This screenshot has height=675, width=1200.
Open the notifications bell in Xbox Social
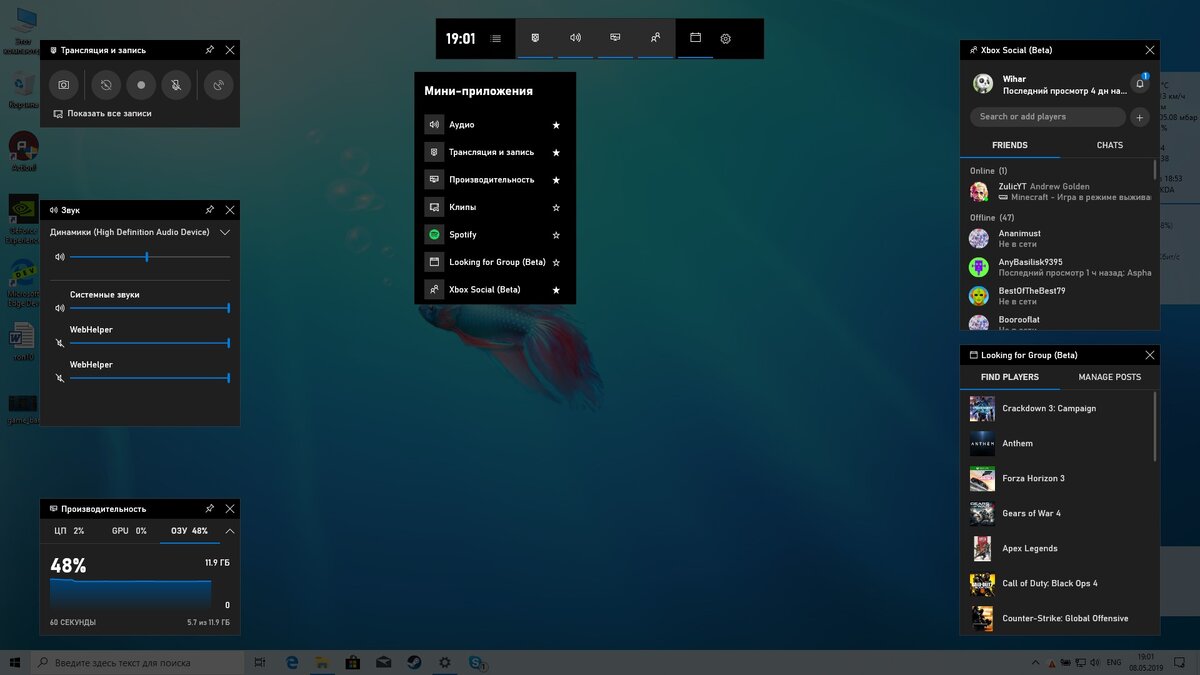(x=1139, y=84)
